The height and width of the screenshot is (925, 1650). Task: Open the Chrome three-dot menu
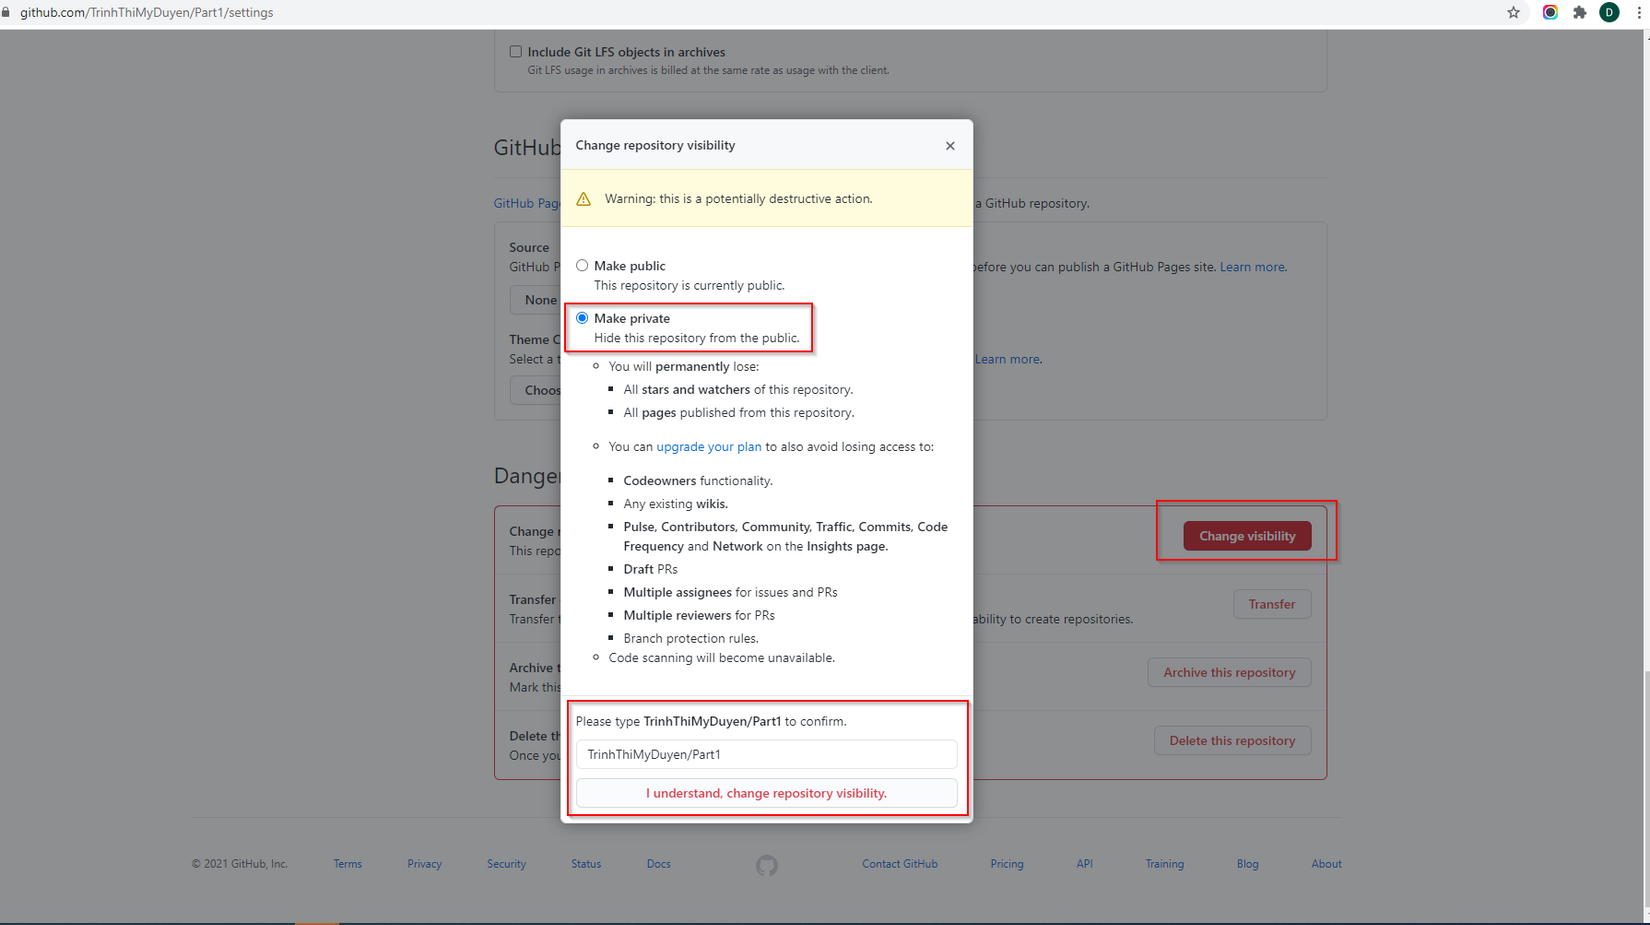(x=1639, y=13)
